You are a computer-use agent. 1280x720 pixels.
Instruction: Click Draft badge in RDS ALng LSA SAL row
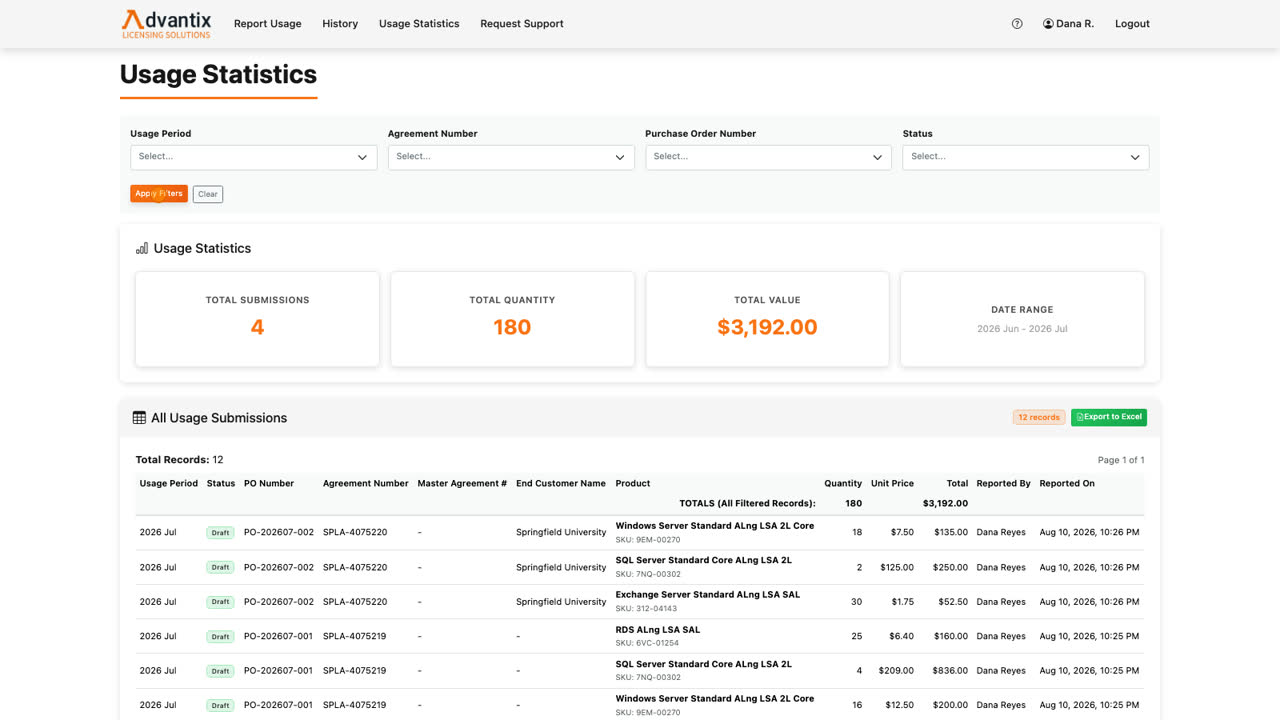coord(220,637)
